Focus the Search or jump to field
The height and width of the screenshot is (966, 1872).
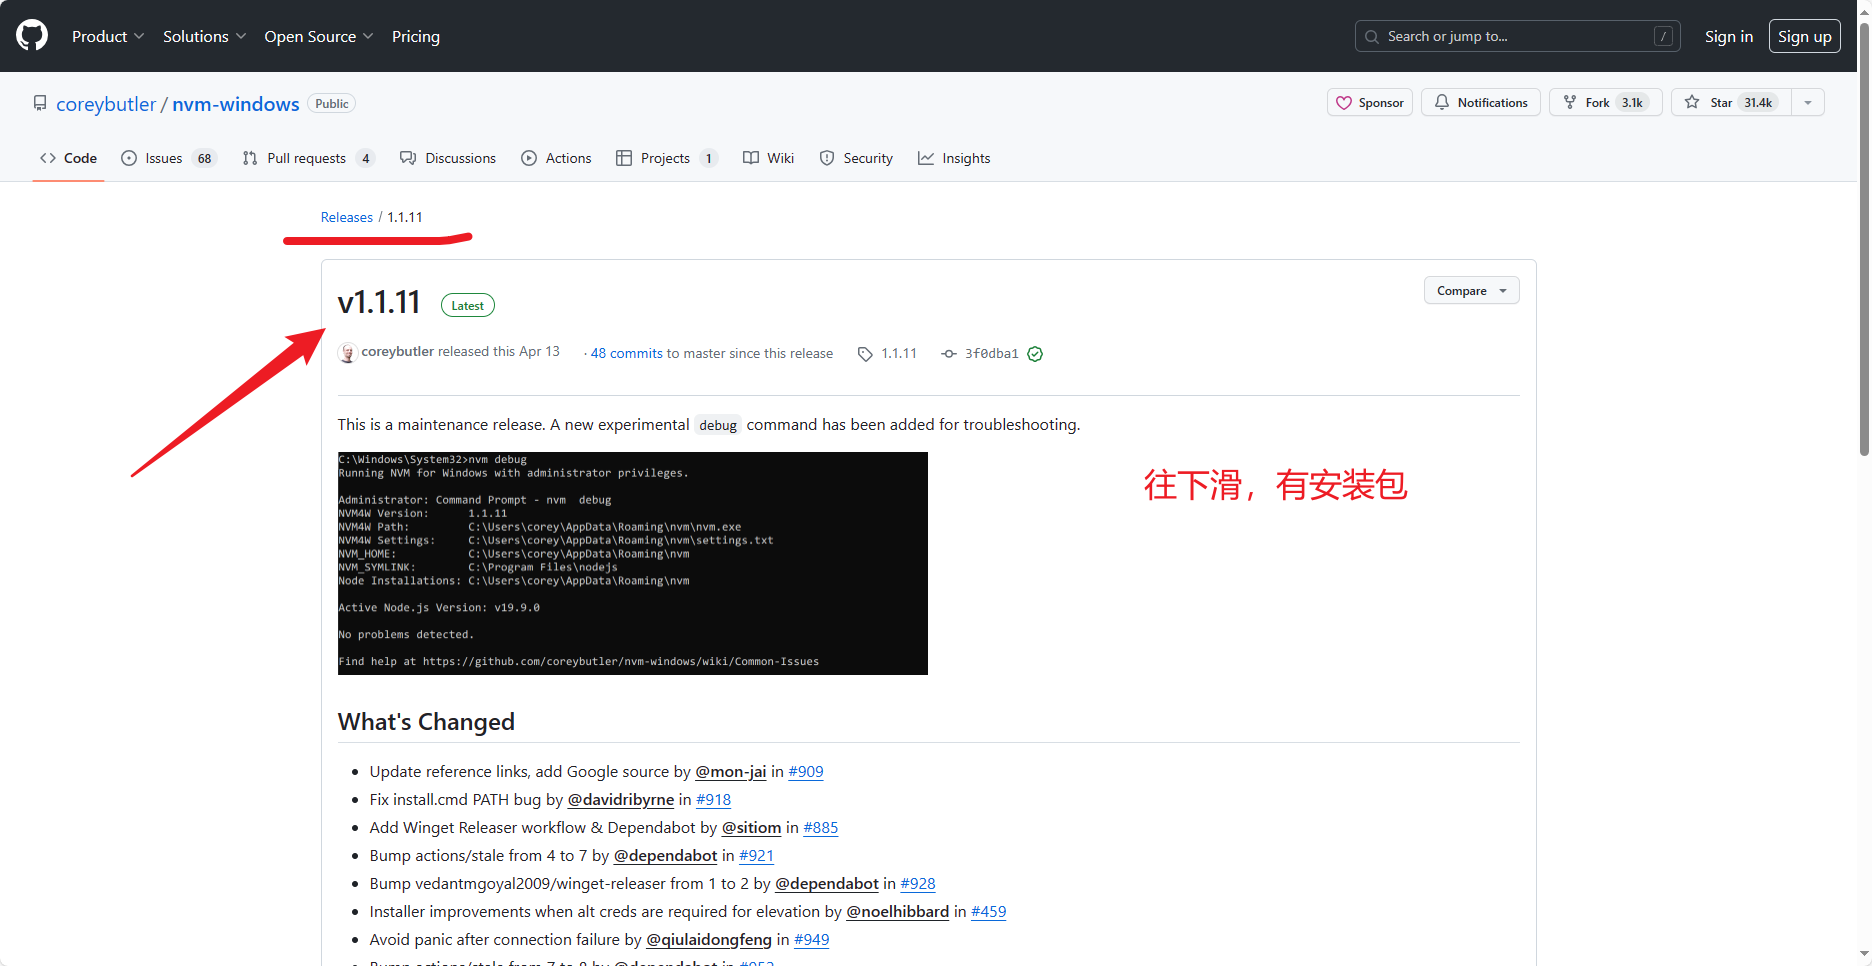[1517, 36]
